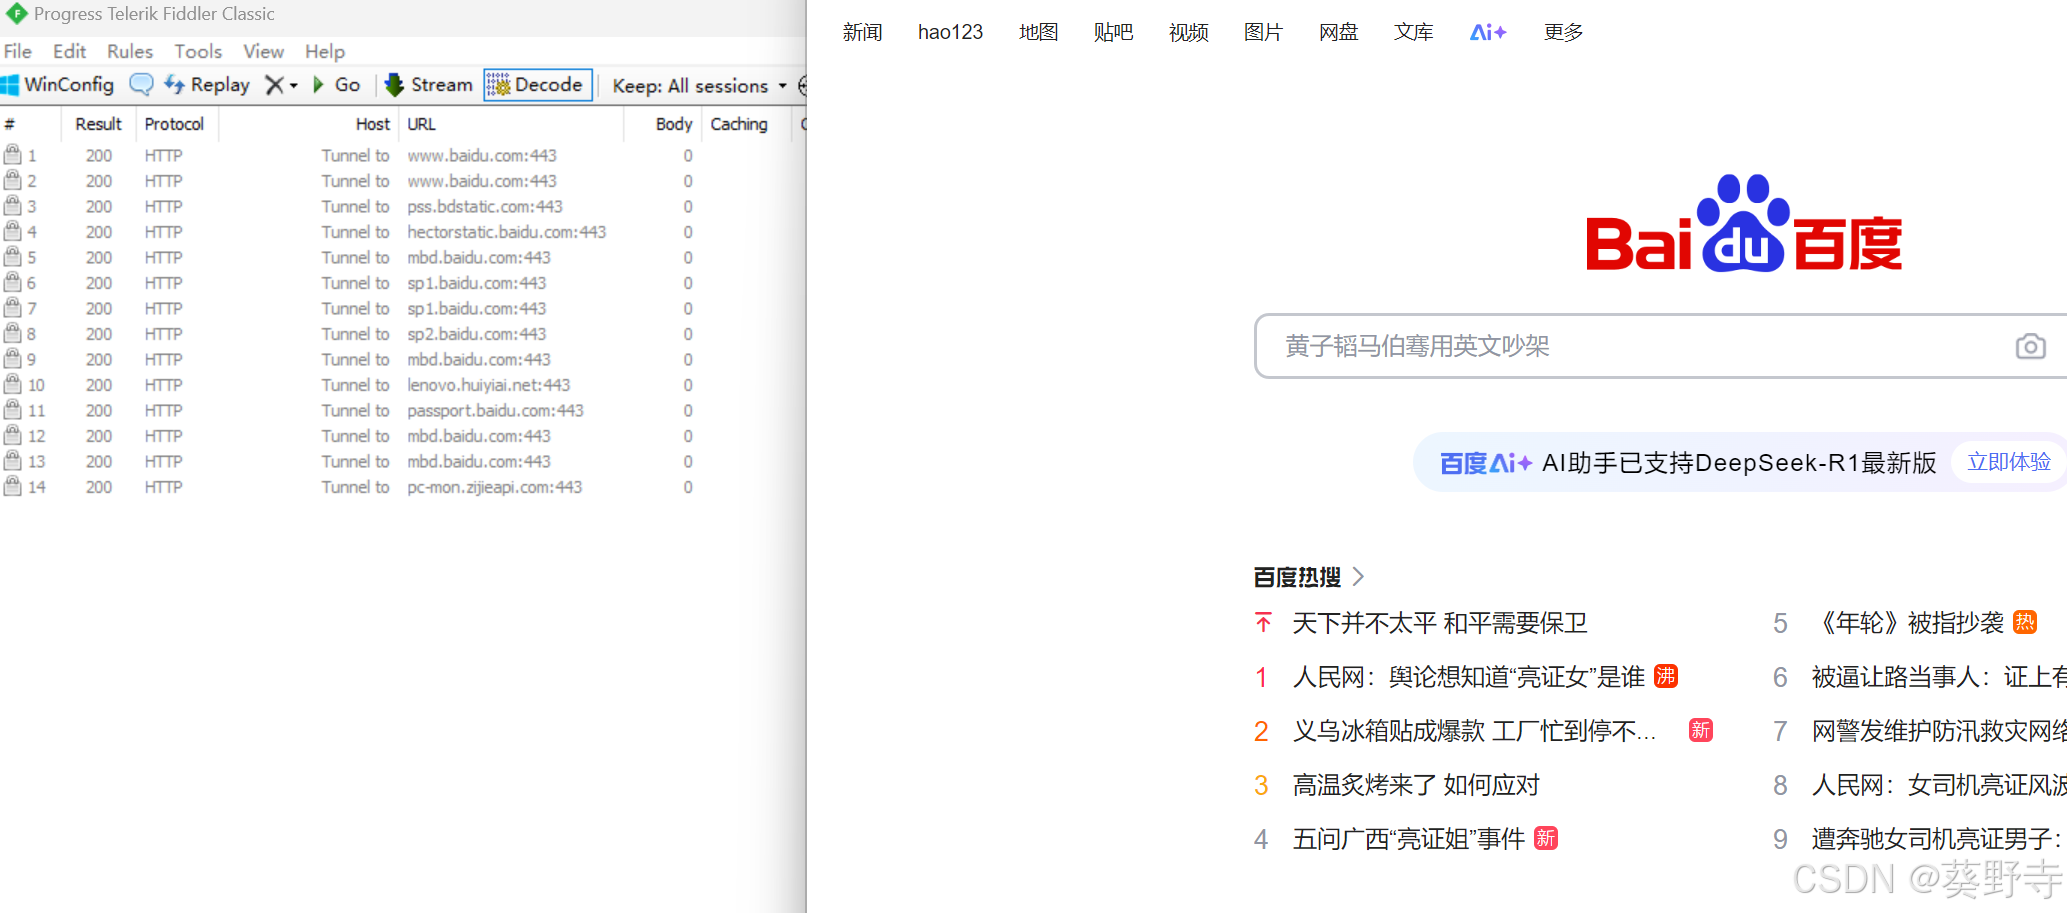
Task: Open hot search item 义乌冰箱贴成爆款
Action: (x=1474, y=731)
